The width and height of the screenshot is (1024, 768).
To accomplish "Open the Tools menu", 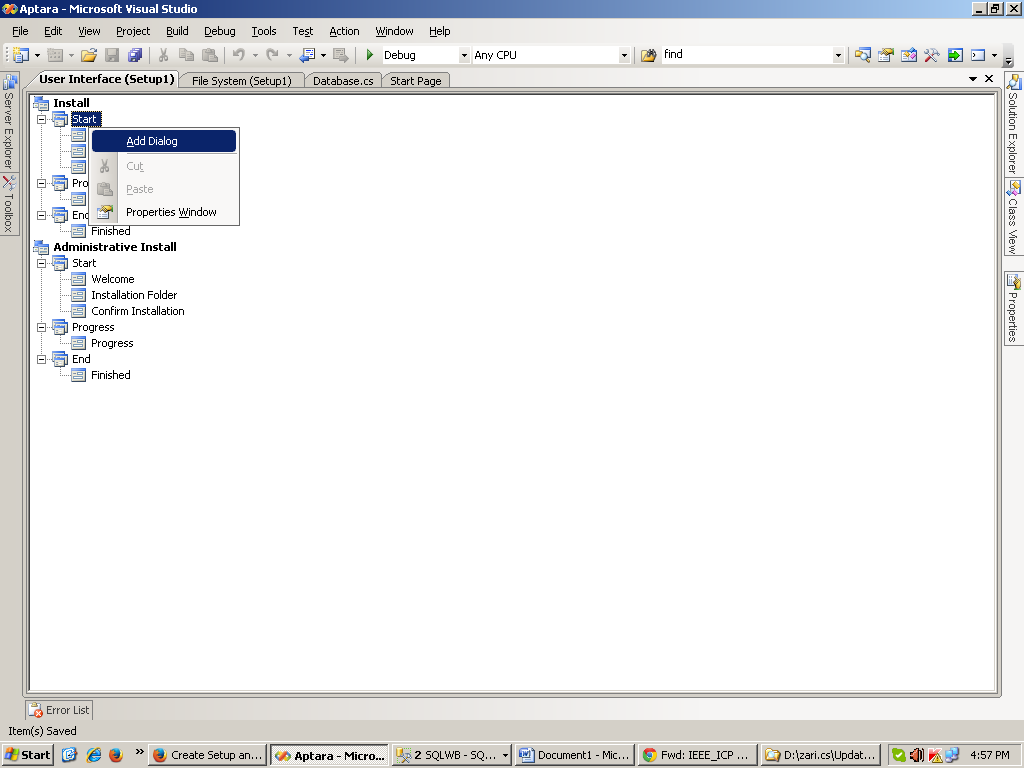I will click(x=264, y=31).
